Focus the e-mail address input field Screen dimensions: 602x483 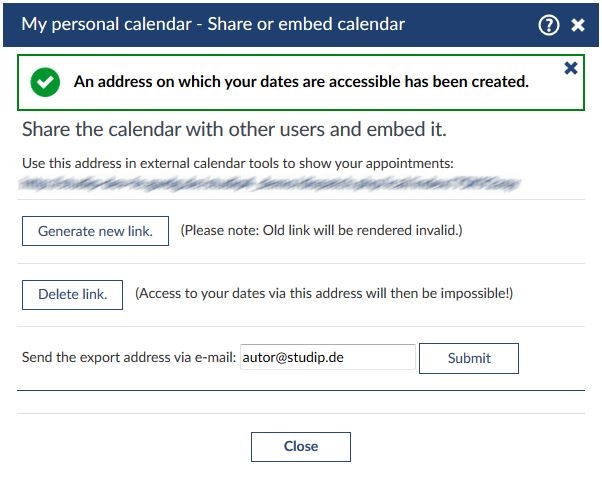click(327, 358)
